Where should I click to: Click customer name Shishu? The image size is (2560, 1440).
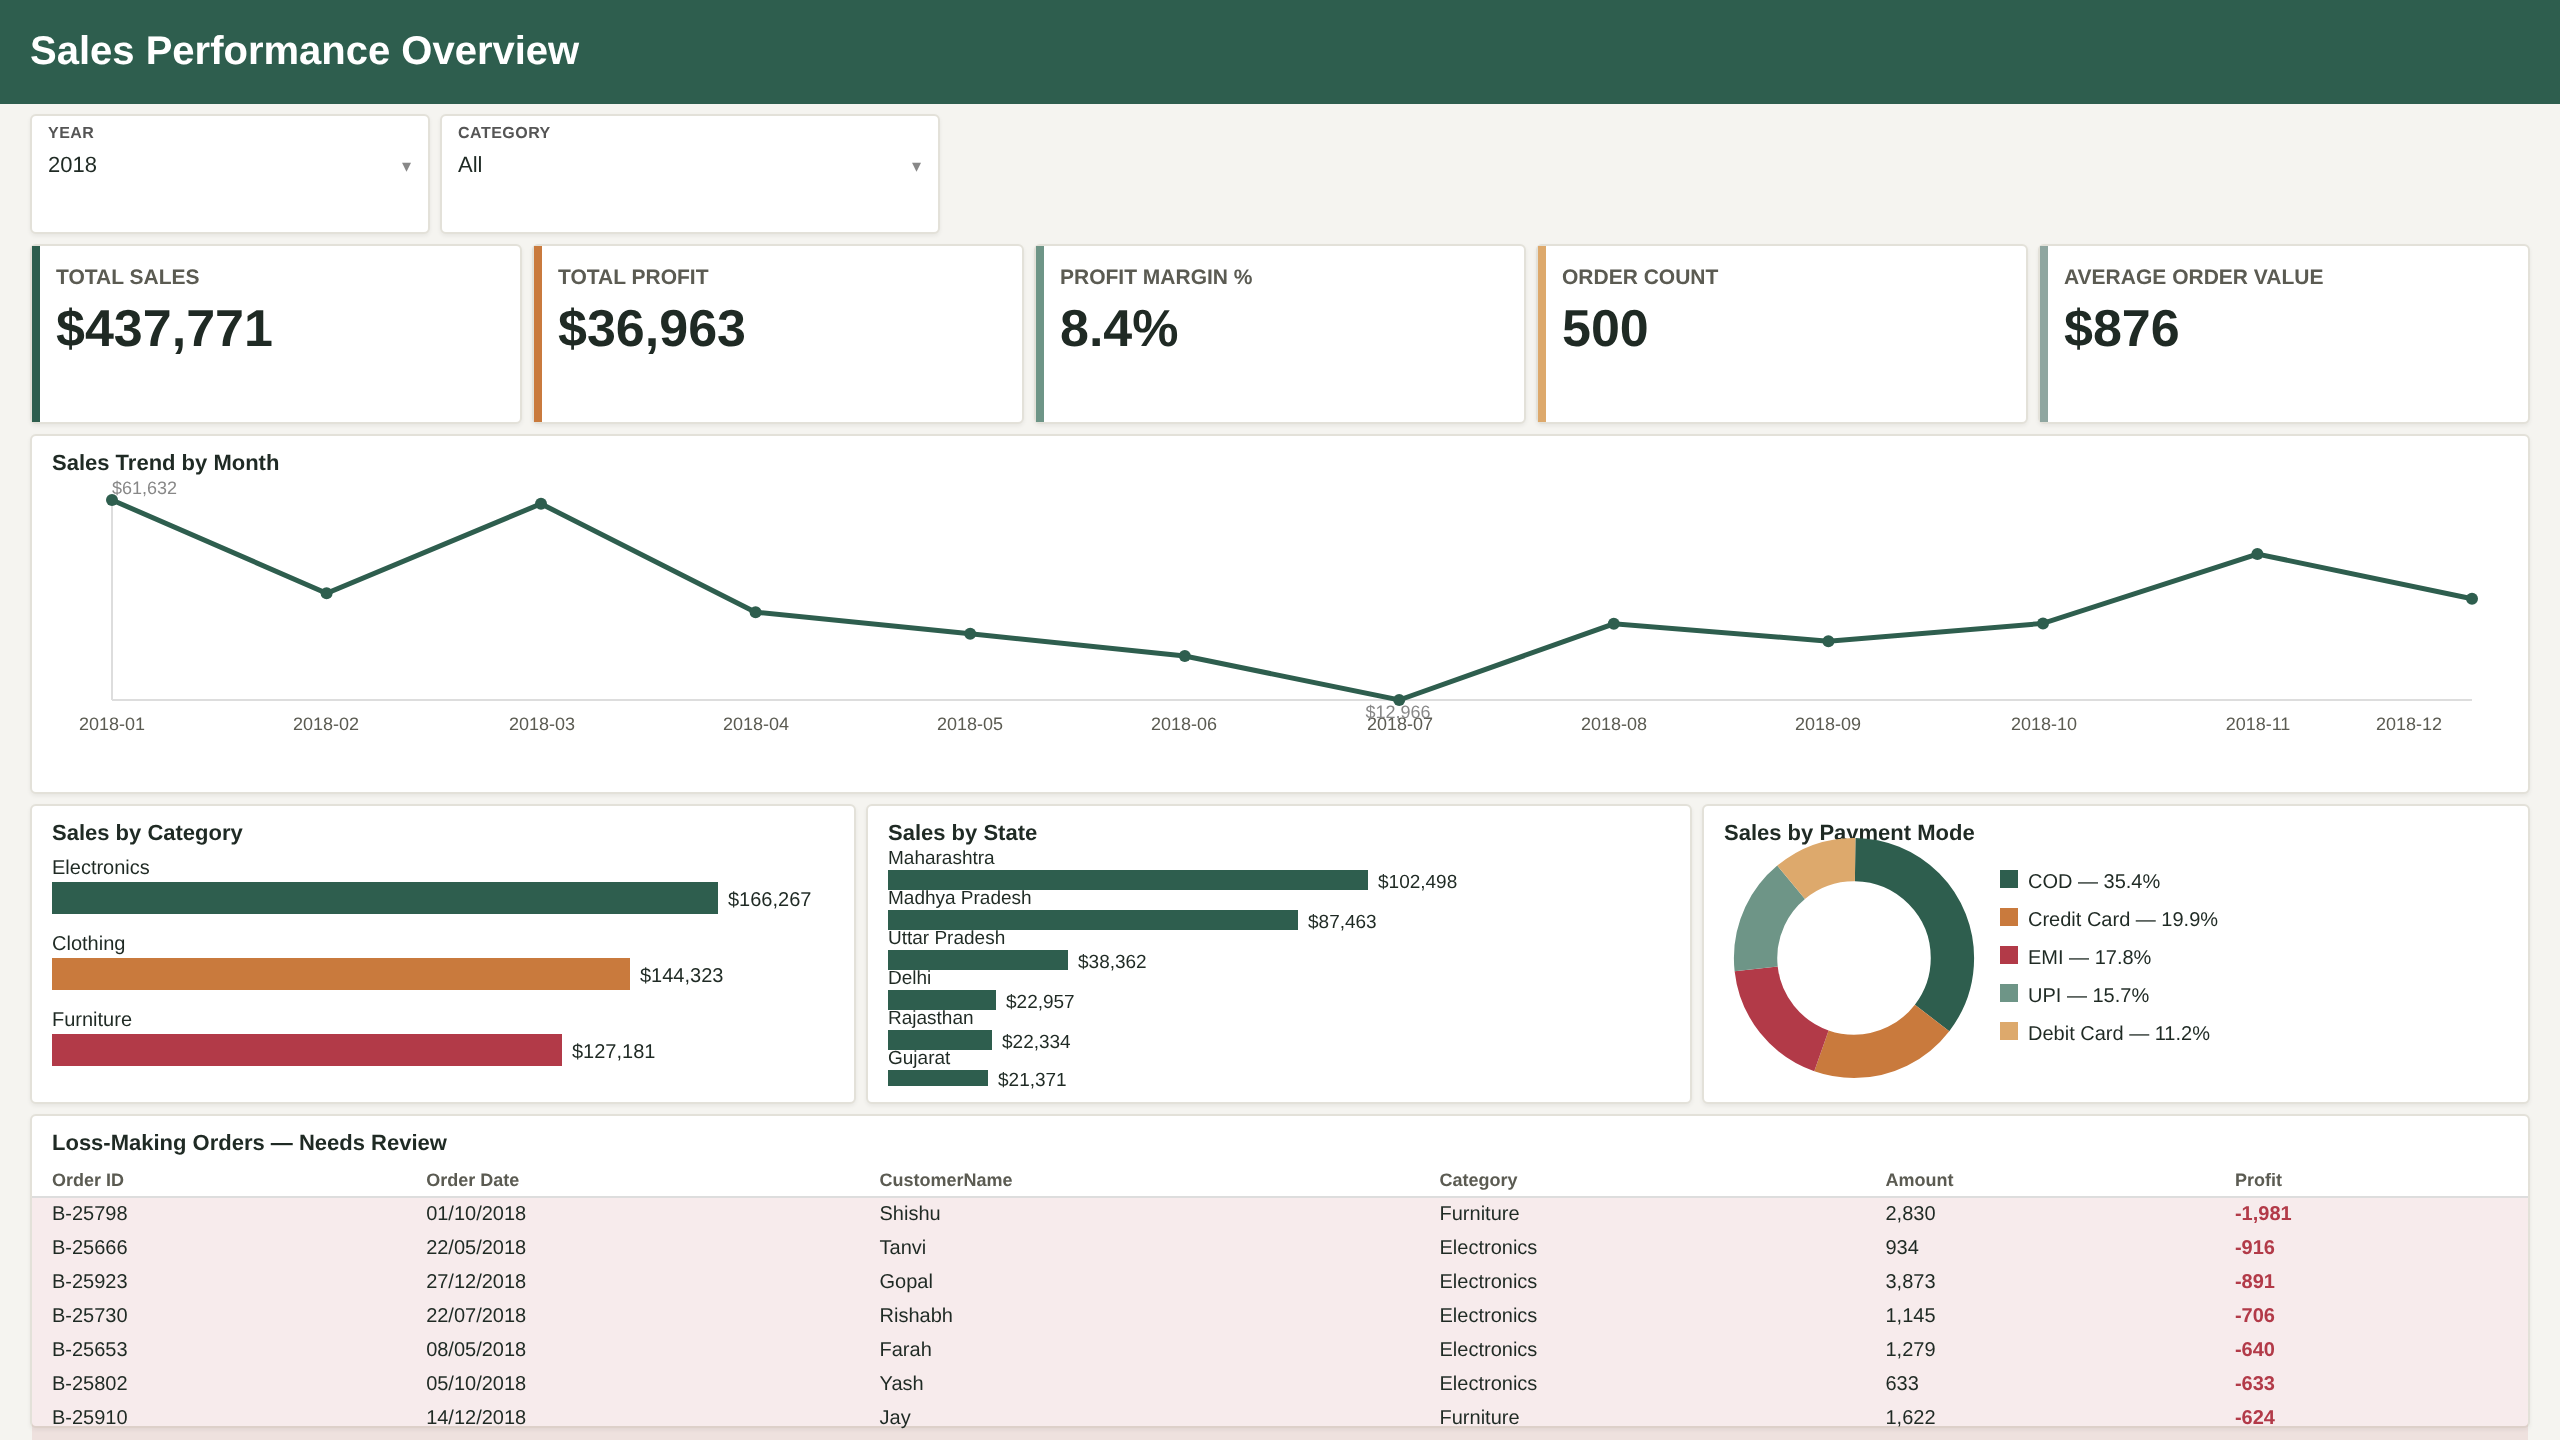(x=910, y=1213)
